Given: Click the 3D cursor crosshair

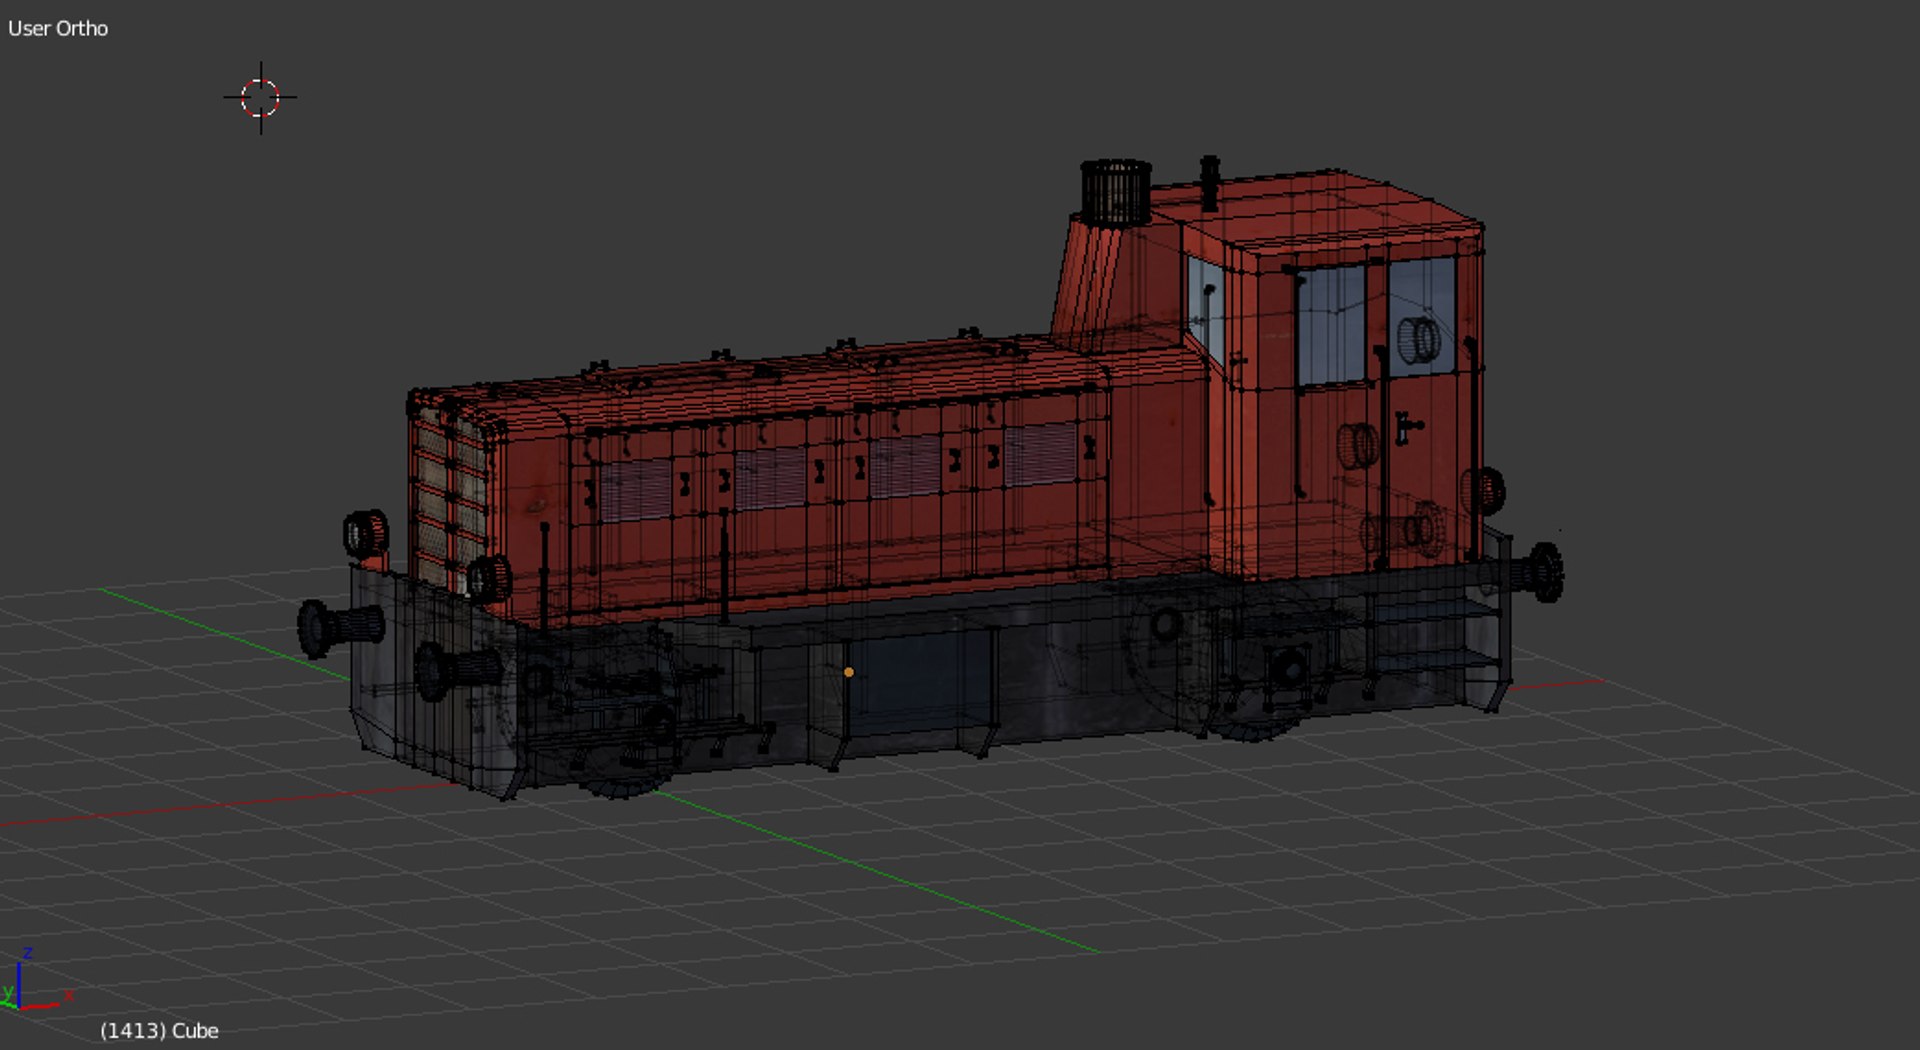Looking at the screenshot, I should (260, 98).
